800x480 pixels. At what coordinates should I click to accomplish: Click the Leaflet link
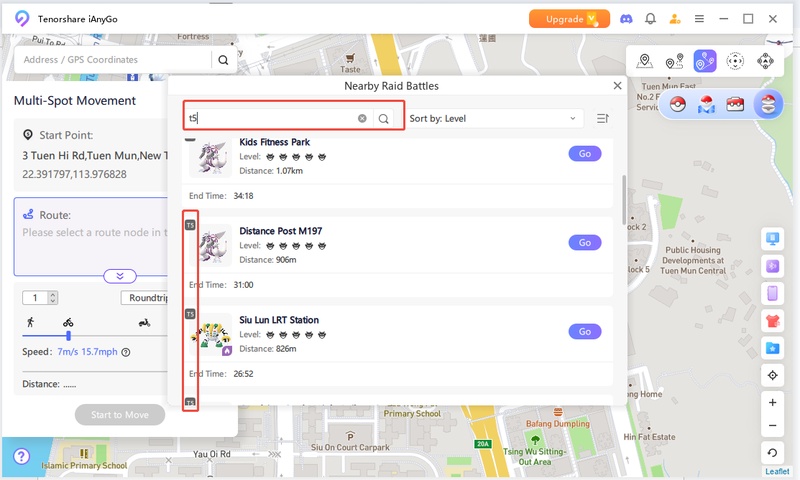(x=777, y=471)
